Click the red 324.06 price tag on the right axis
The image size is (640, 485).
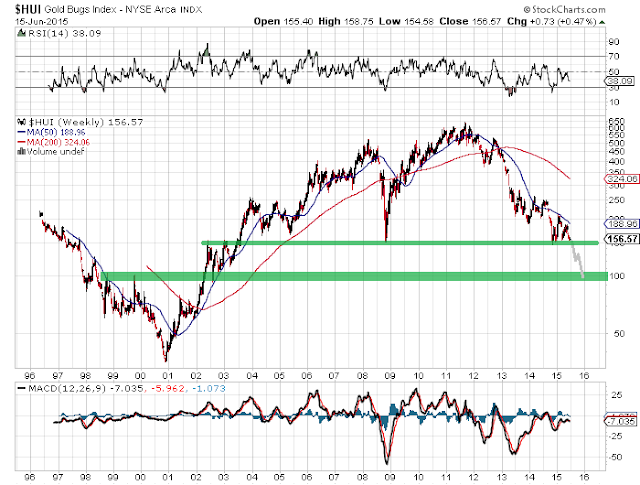[620, 179]
